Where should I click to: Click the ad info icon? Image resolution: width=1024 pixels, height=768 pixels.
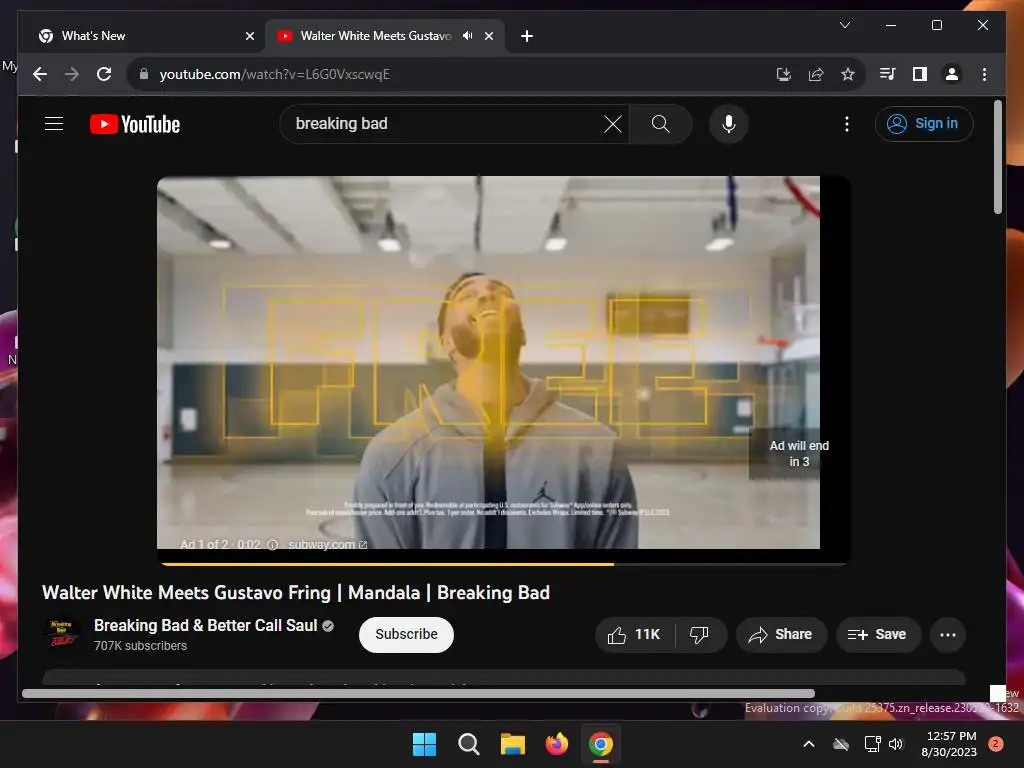click(273, 545)
